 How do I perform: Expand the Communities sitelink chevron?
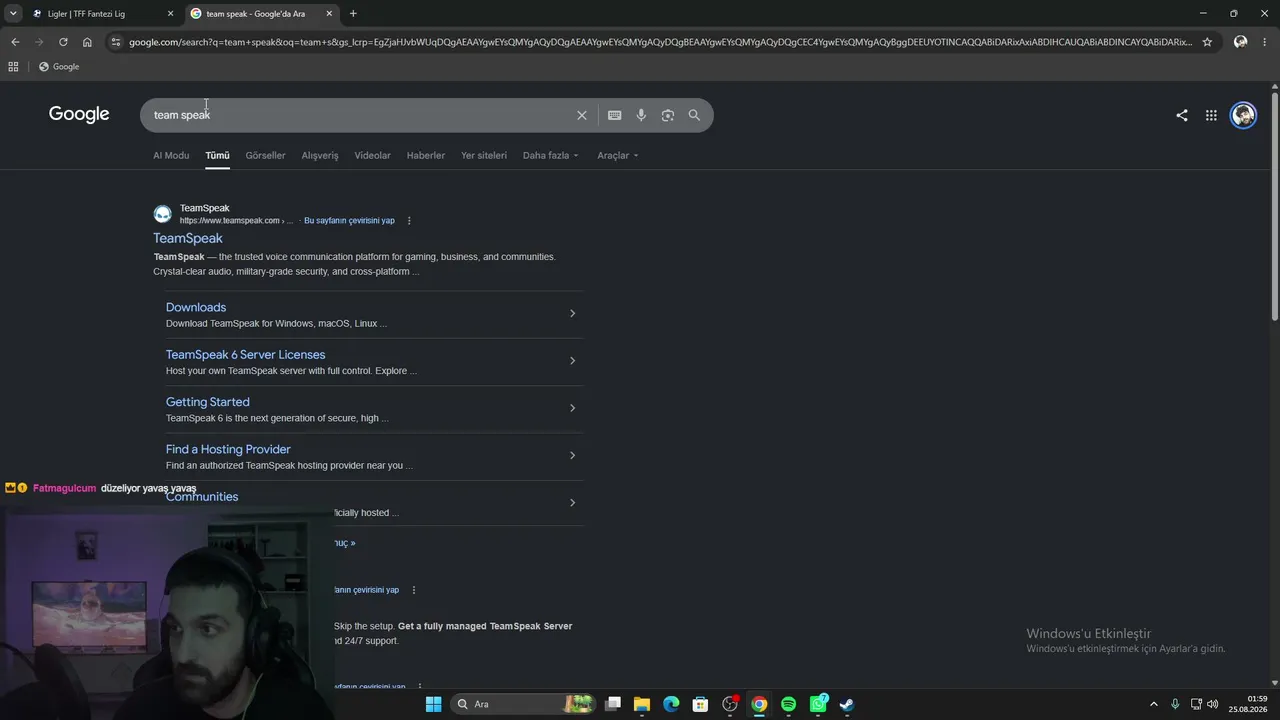[572, 503]
